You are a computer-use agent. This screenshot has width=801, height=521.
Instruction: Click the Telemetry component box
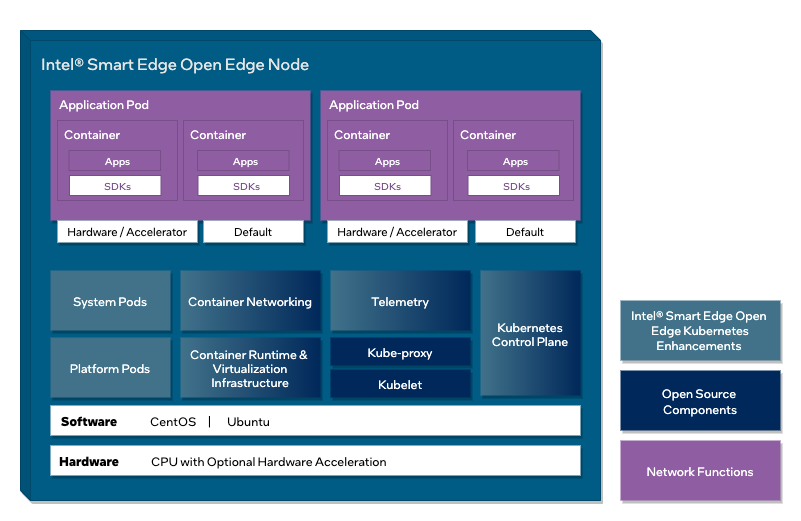click(400, 302)
